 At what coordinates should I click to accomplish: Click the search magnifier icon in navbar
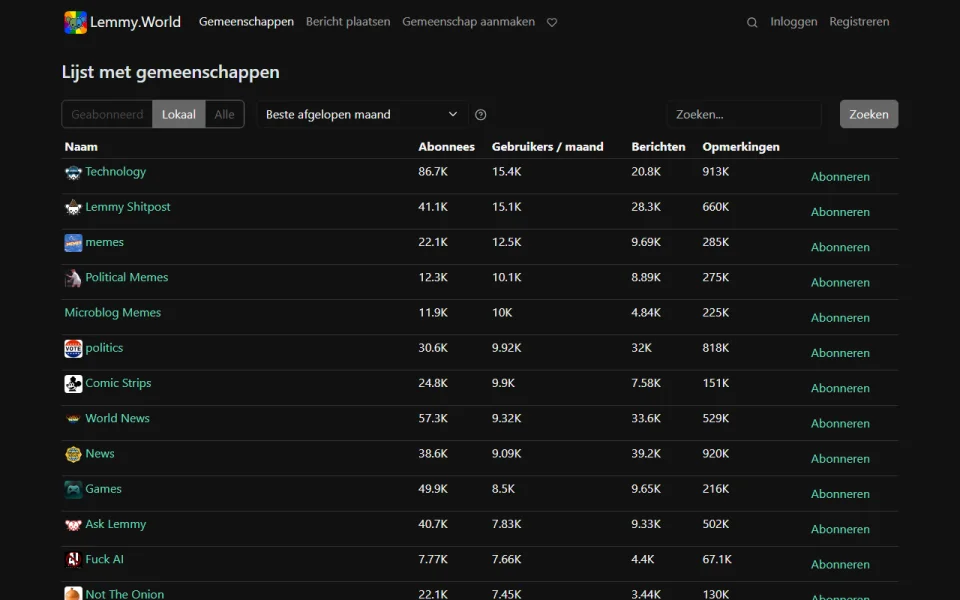tap(752, 23)
